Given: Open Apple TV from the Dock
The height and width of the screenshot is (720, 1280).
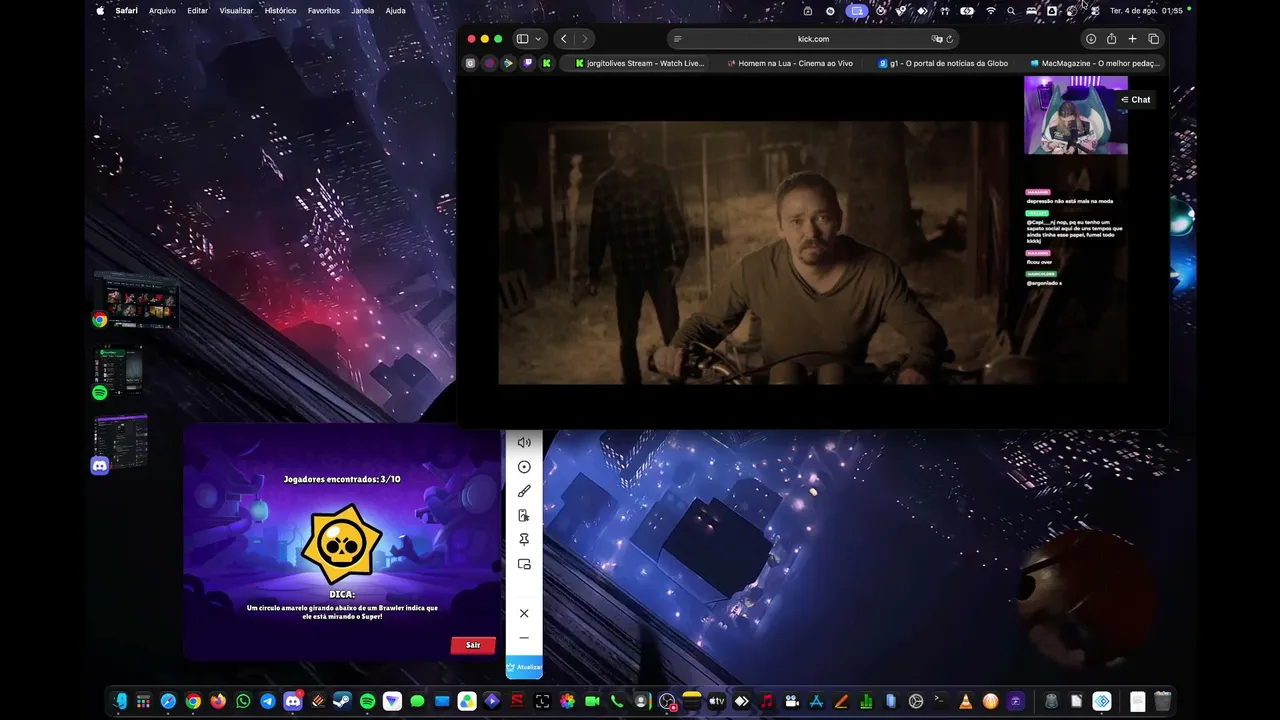Looking at the screenshot, I should point(717,701).
